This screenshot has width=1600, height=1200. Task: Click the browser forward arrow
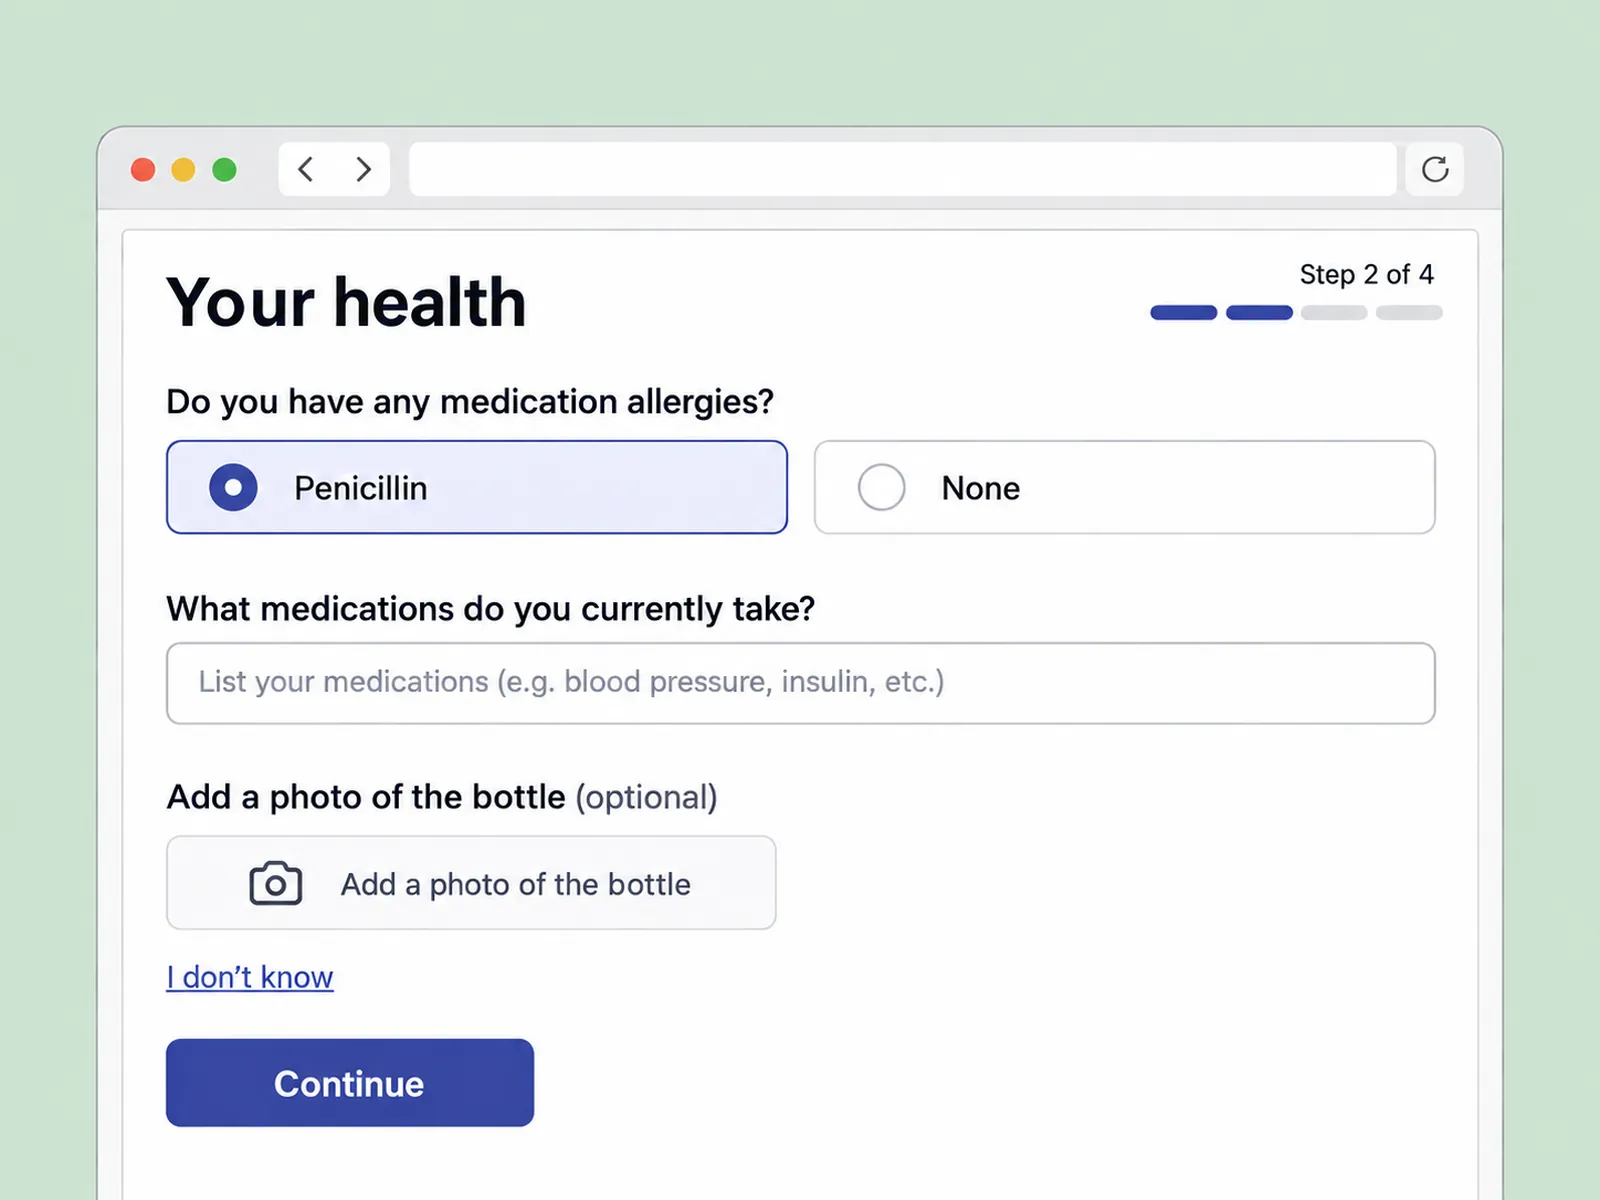[363, 169]
